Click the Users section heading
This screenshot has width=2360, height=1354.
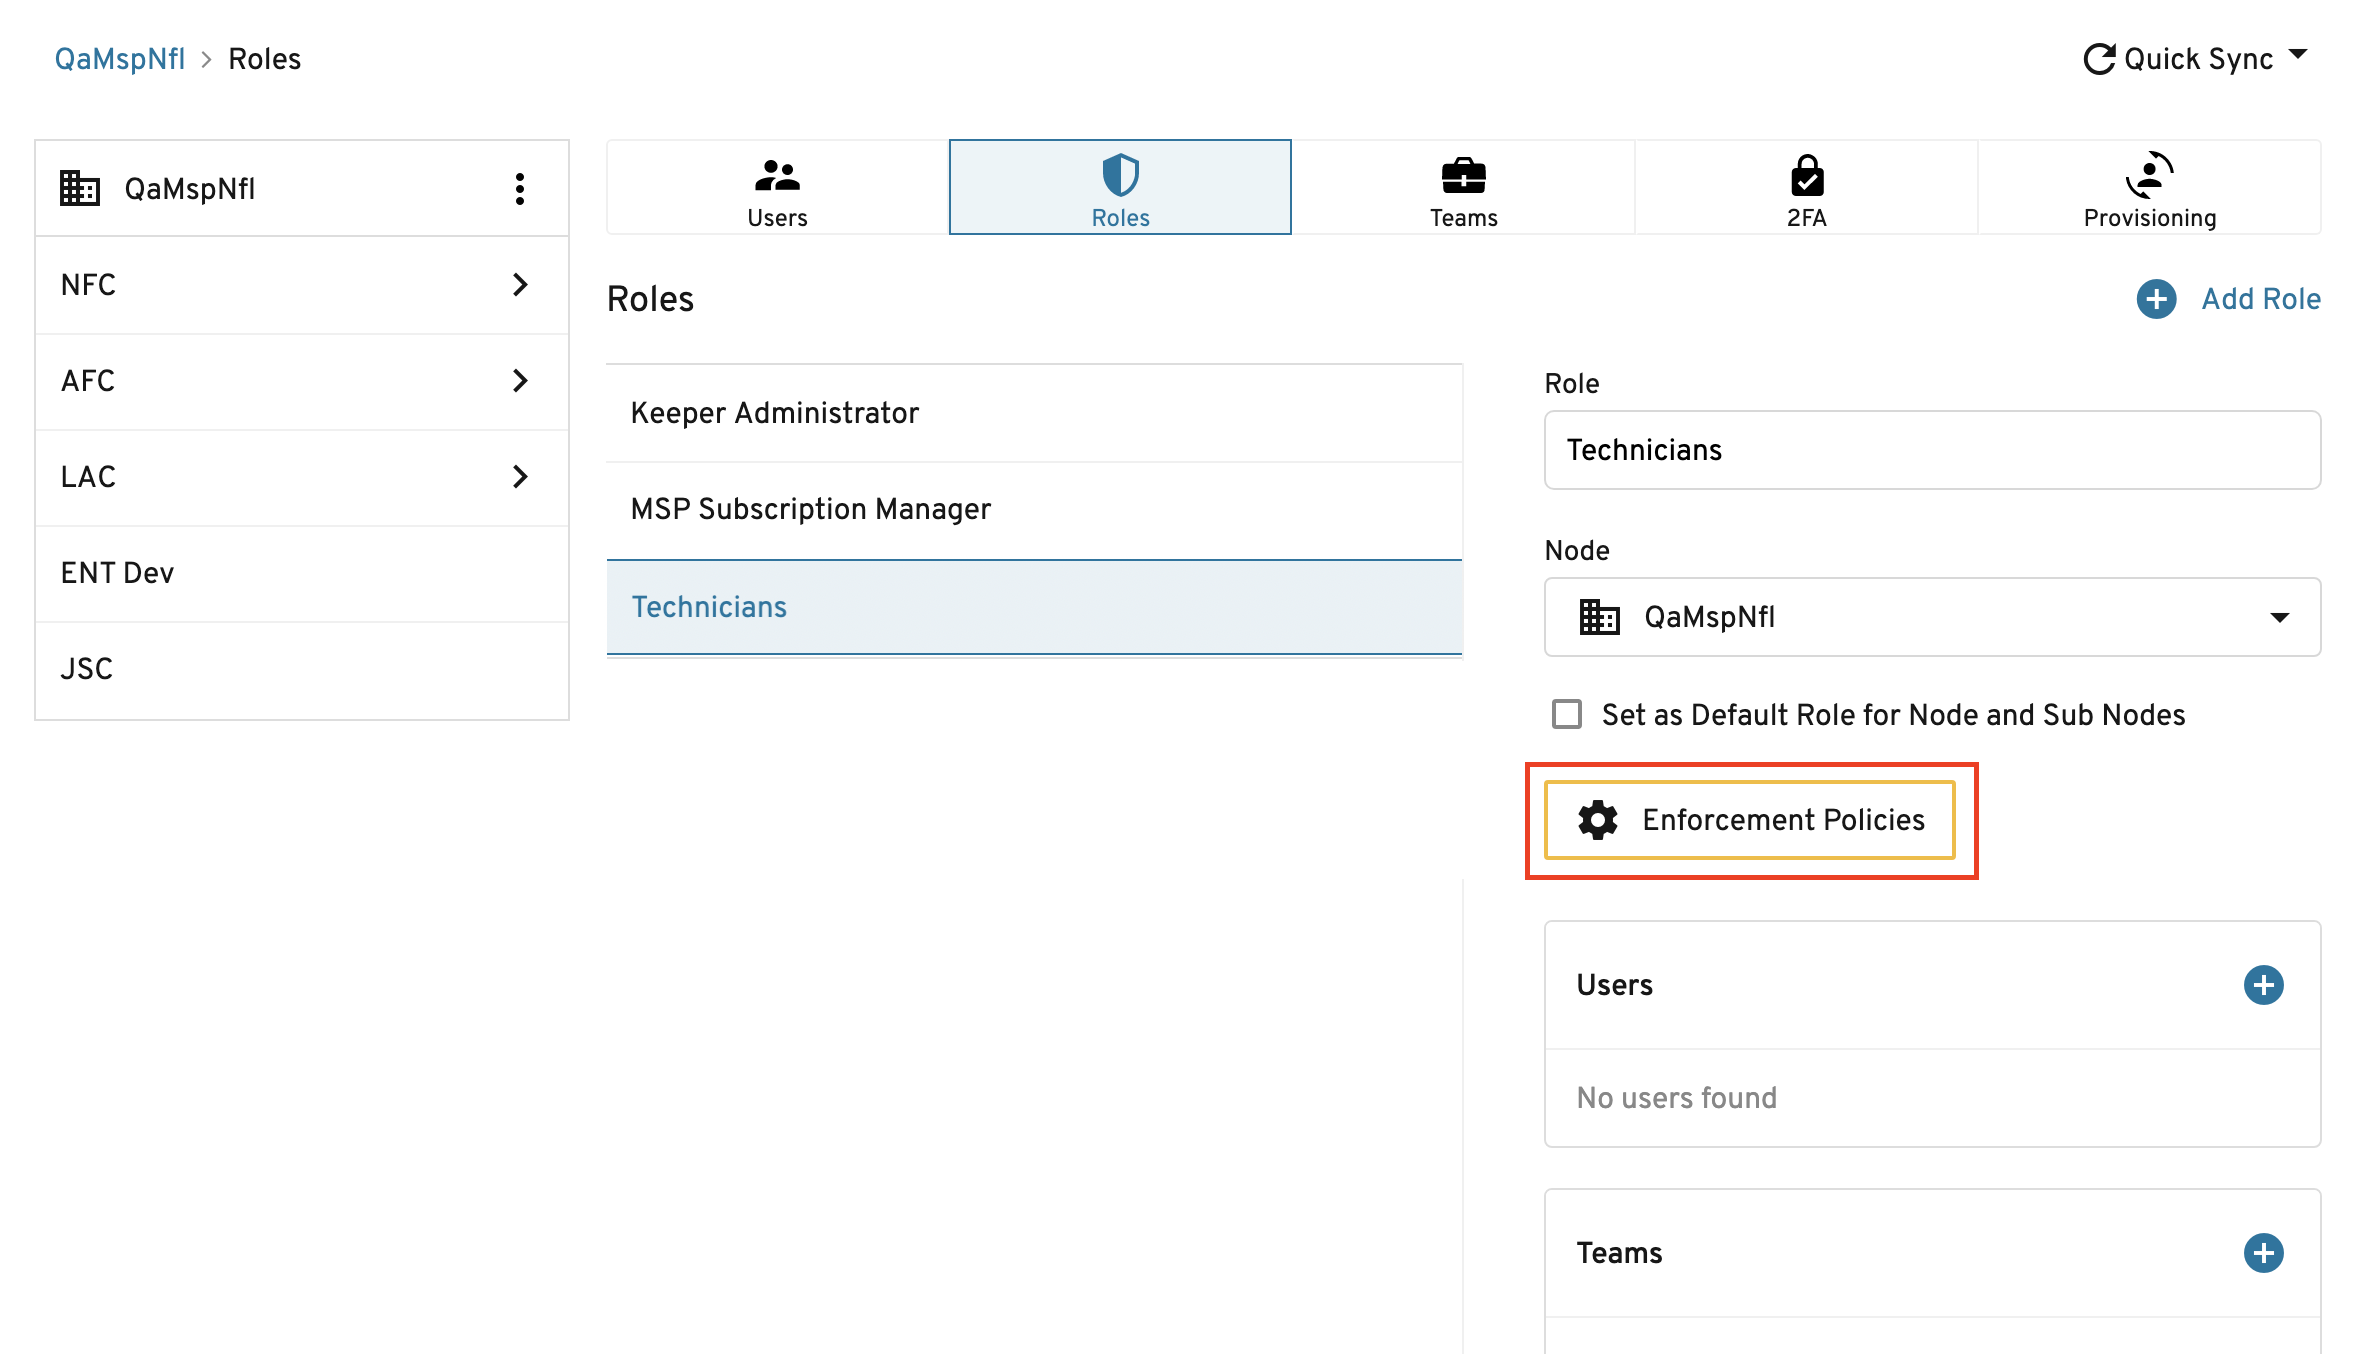1614,985
